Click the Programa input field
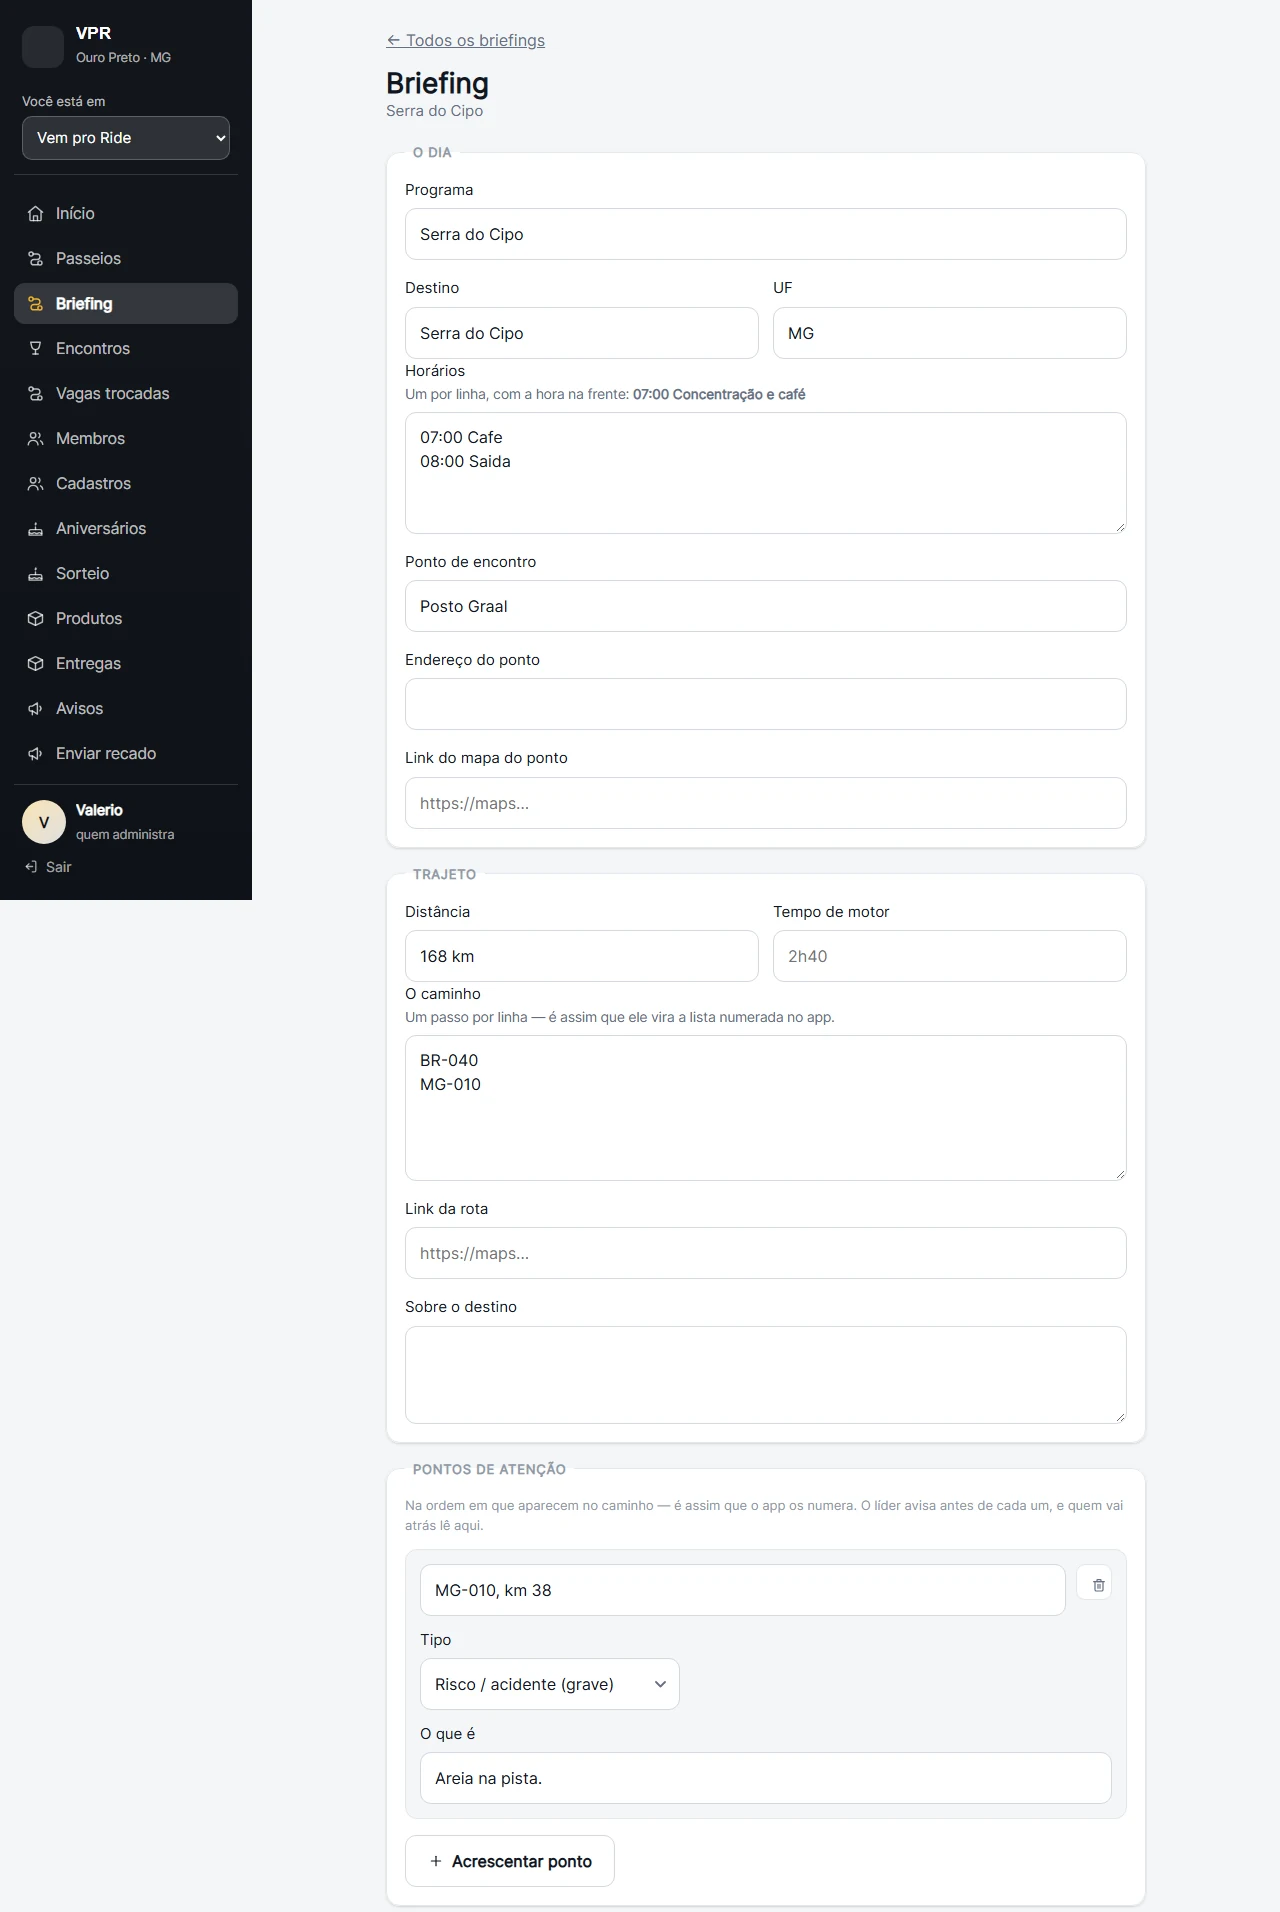The width and height of the screenshot is (1280, 1912). coord(766,234)
